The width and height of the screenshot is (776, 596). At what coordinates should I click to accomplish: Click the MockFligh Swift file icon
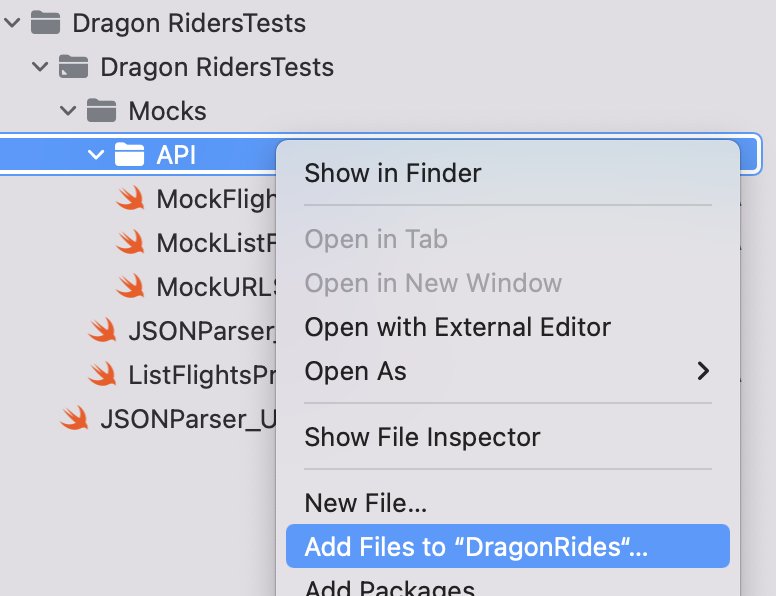coord(130,198)
